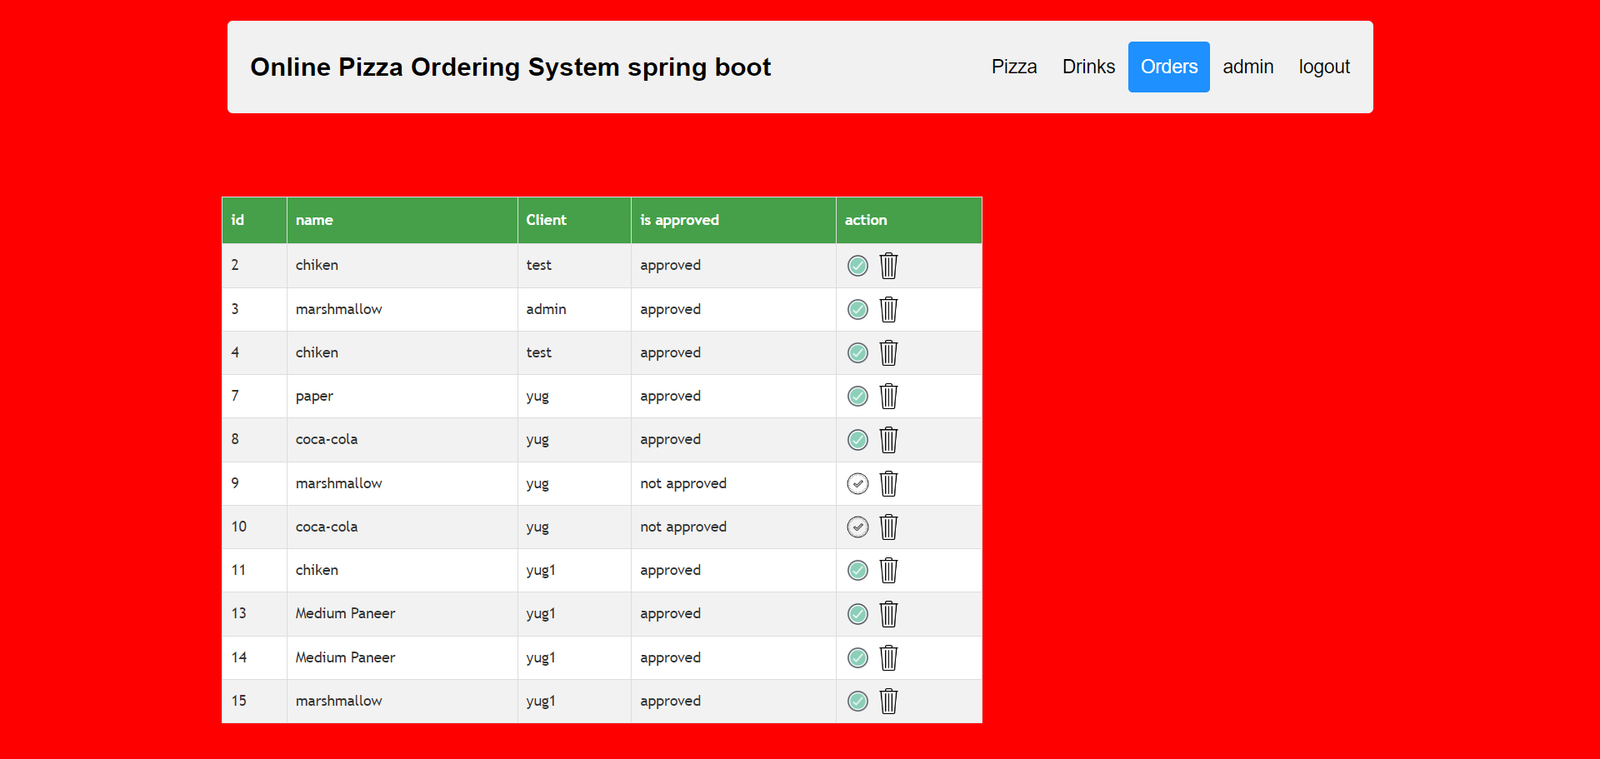Remove order 9 with its trash icon
This screenshot has height=759, width=1600.
click(x=888, y=484)
